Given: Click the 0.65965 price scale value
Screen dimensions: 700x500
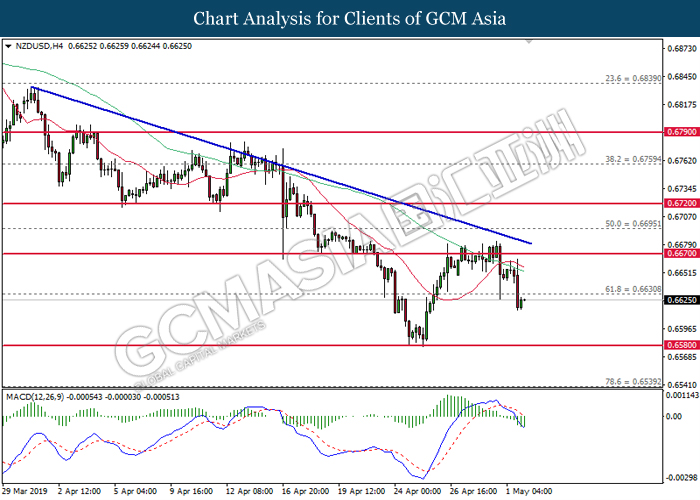Looking at the screenshot, I should (682, 329).
